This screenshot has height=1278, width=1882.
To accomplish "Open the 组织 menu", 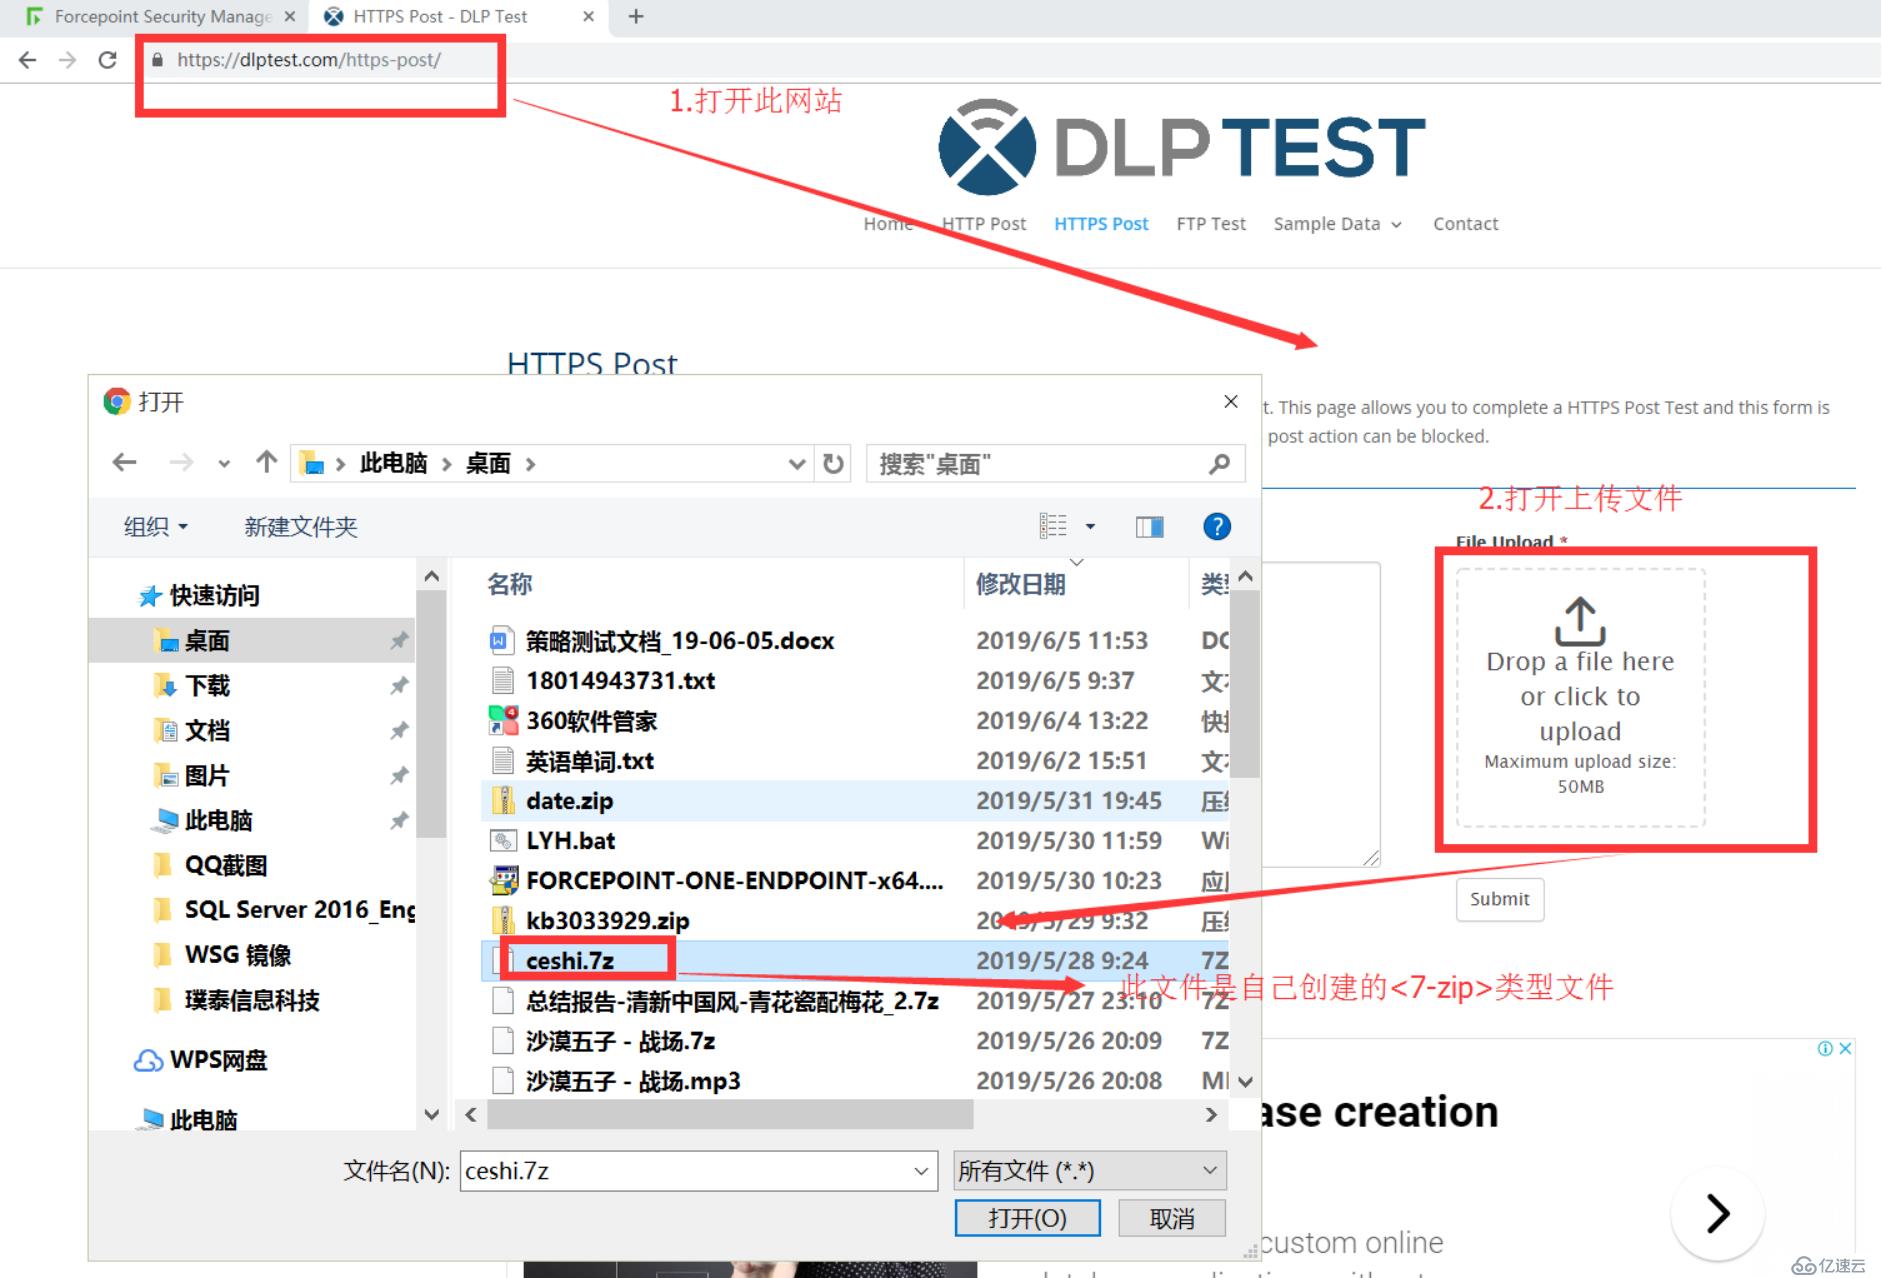I will 155,526.
